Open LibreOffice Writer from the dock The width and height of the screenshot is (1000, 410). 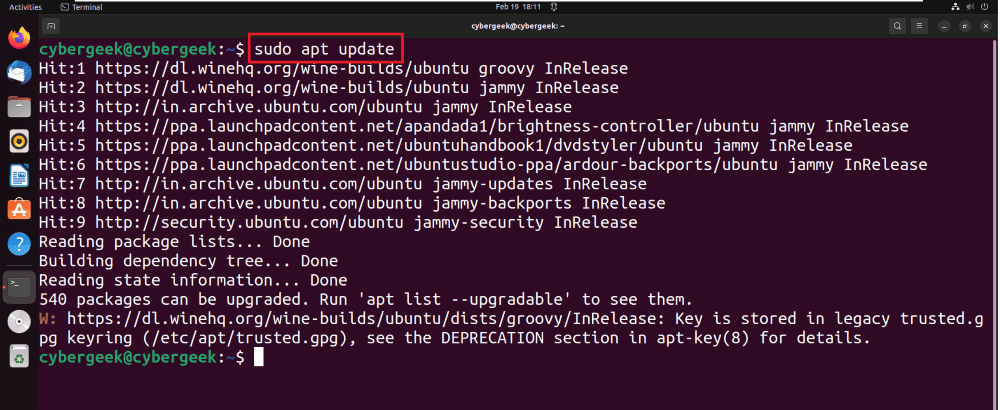[x=19, y=175]
